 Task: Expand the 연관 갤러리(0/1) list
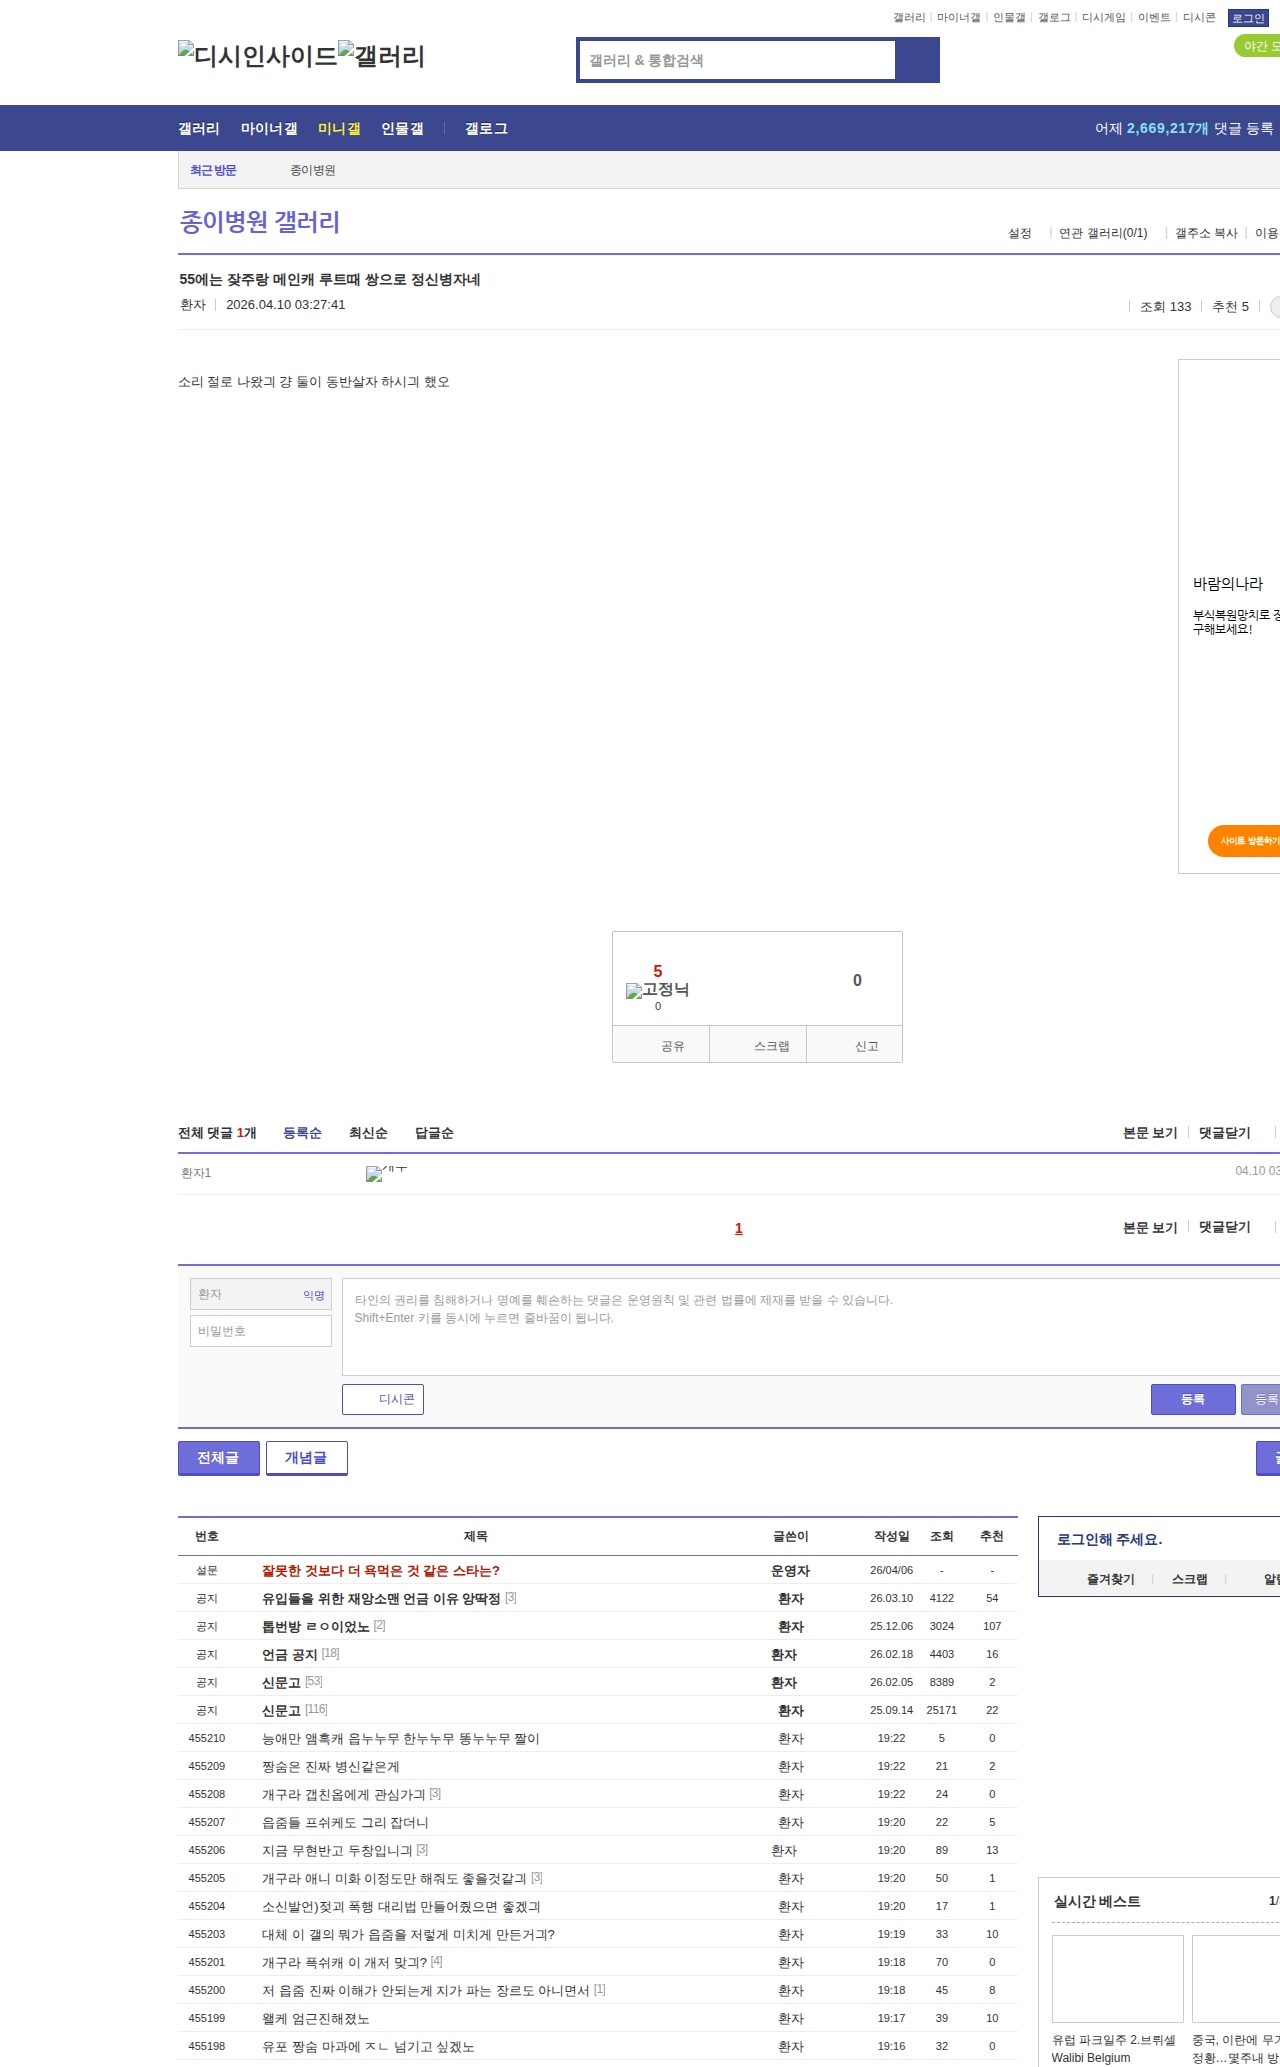click(1102, 233)
